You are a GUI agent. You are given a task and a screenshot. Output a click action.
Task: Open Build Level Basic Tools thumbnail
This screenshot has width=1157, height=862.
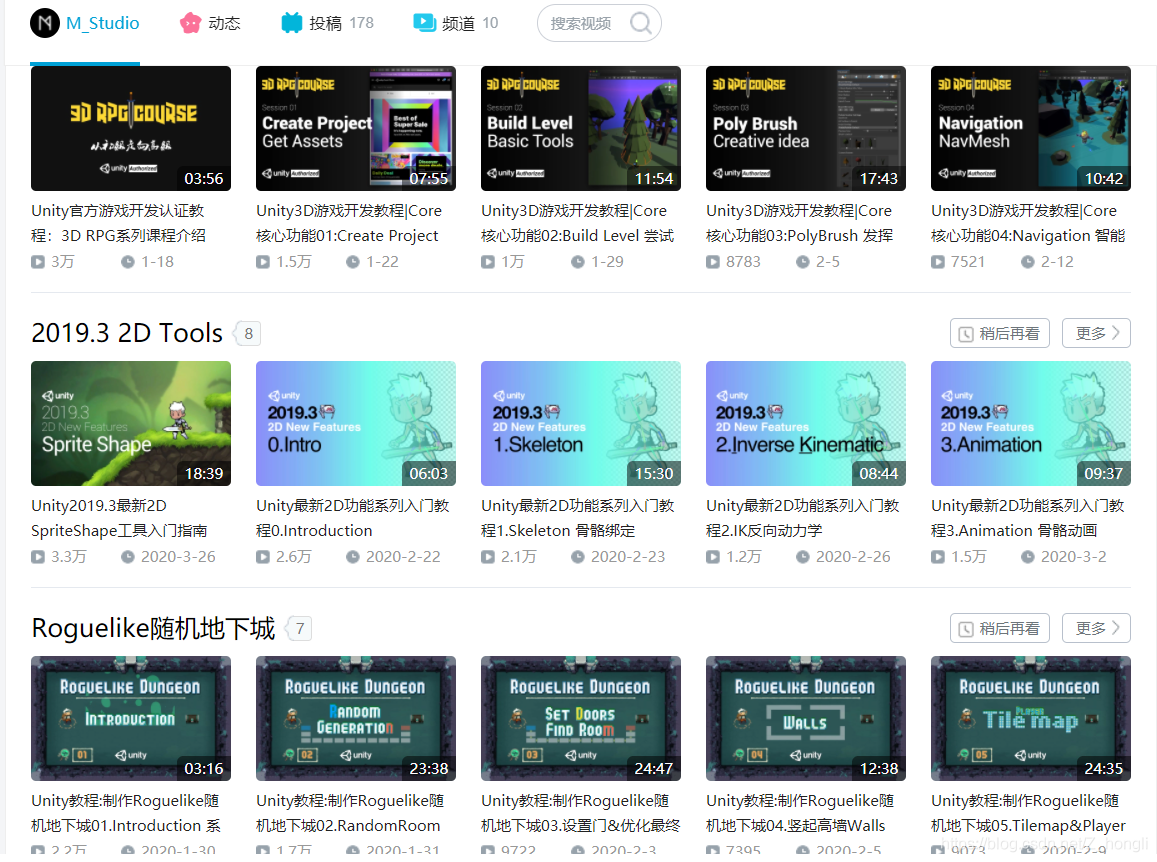pos(581,128)
